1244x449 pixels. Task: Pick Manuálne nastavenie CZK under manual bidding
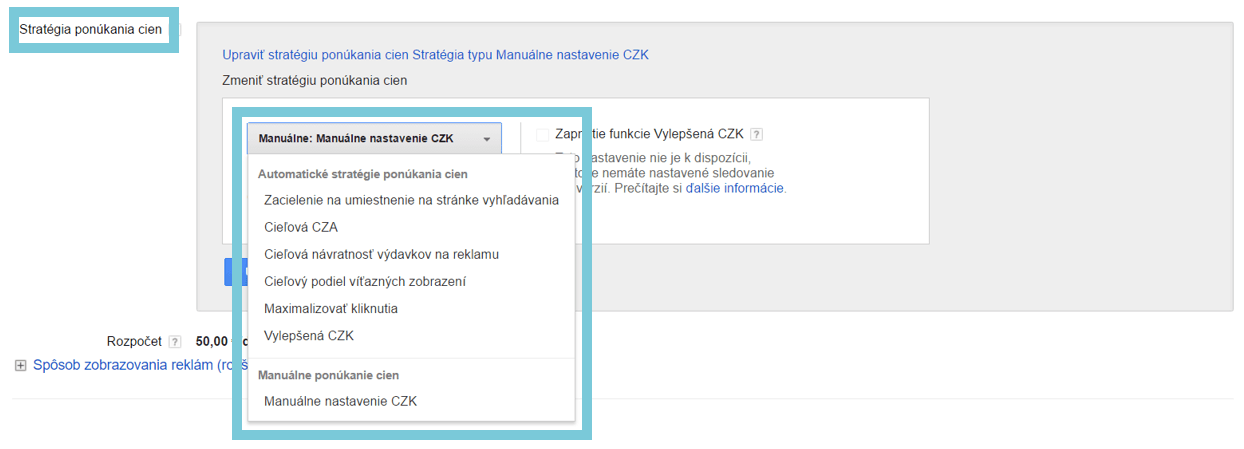[x=340, y=401]
